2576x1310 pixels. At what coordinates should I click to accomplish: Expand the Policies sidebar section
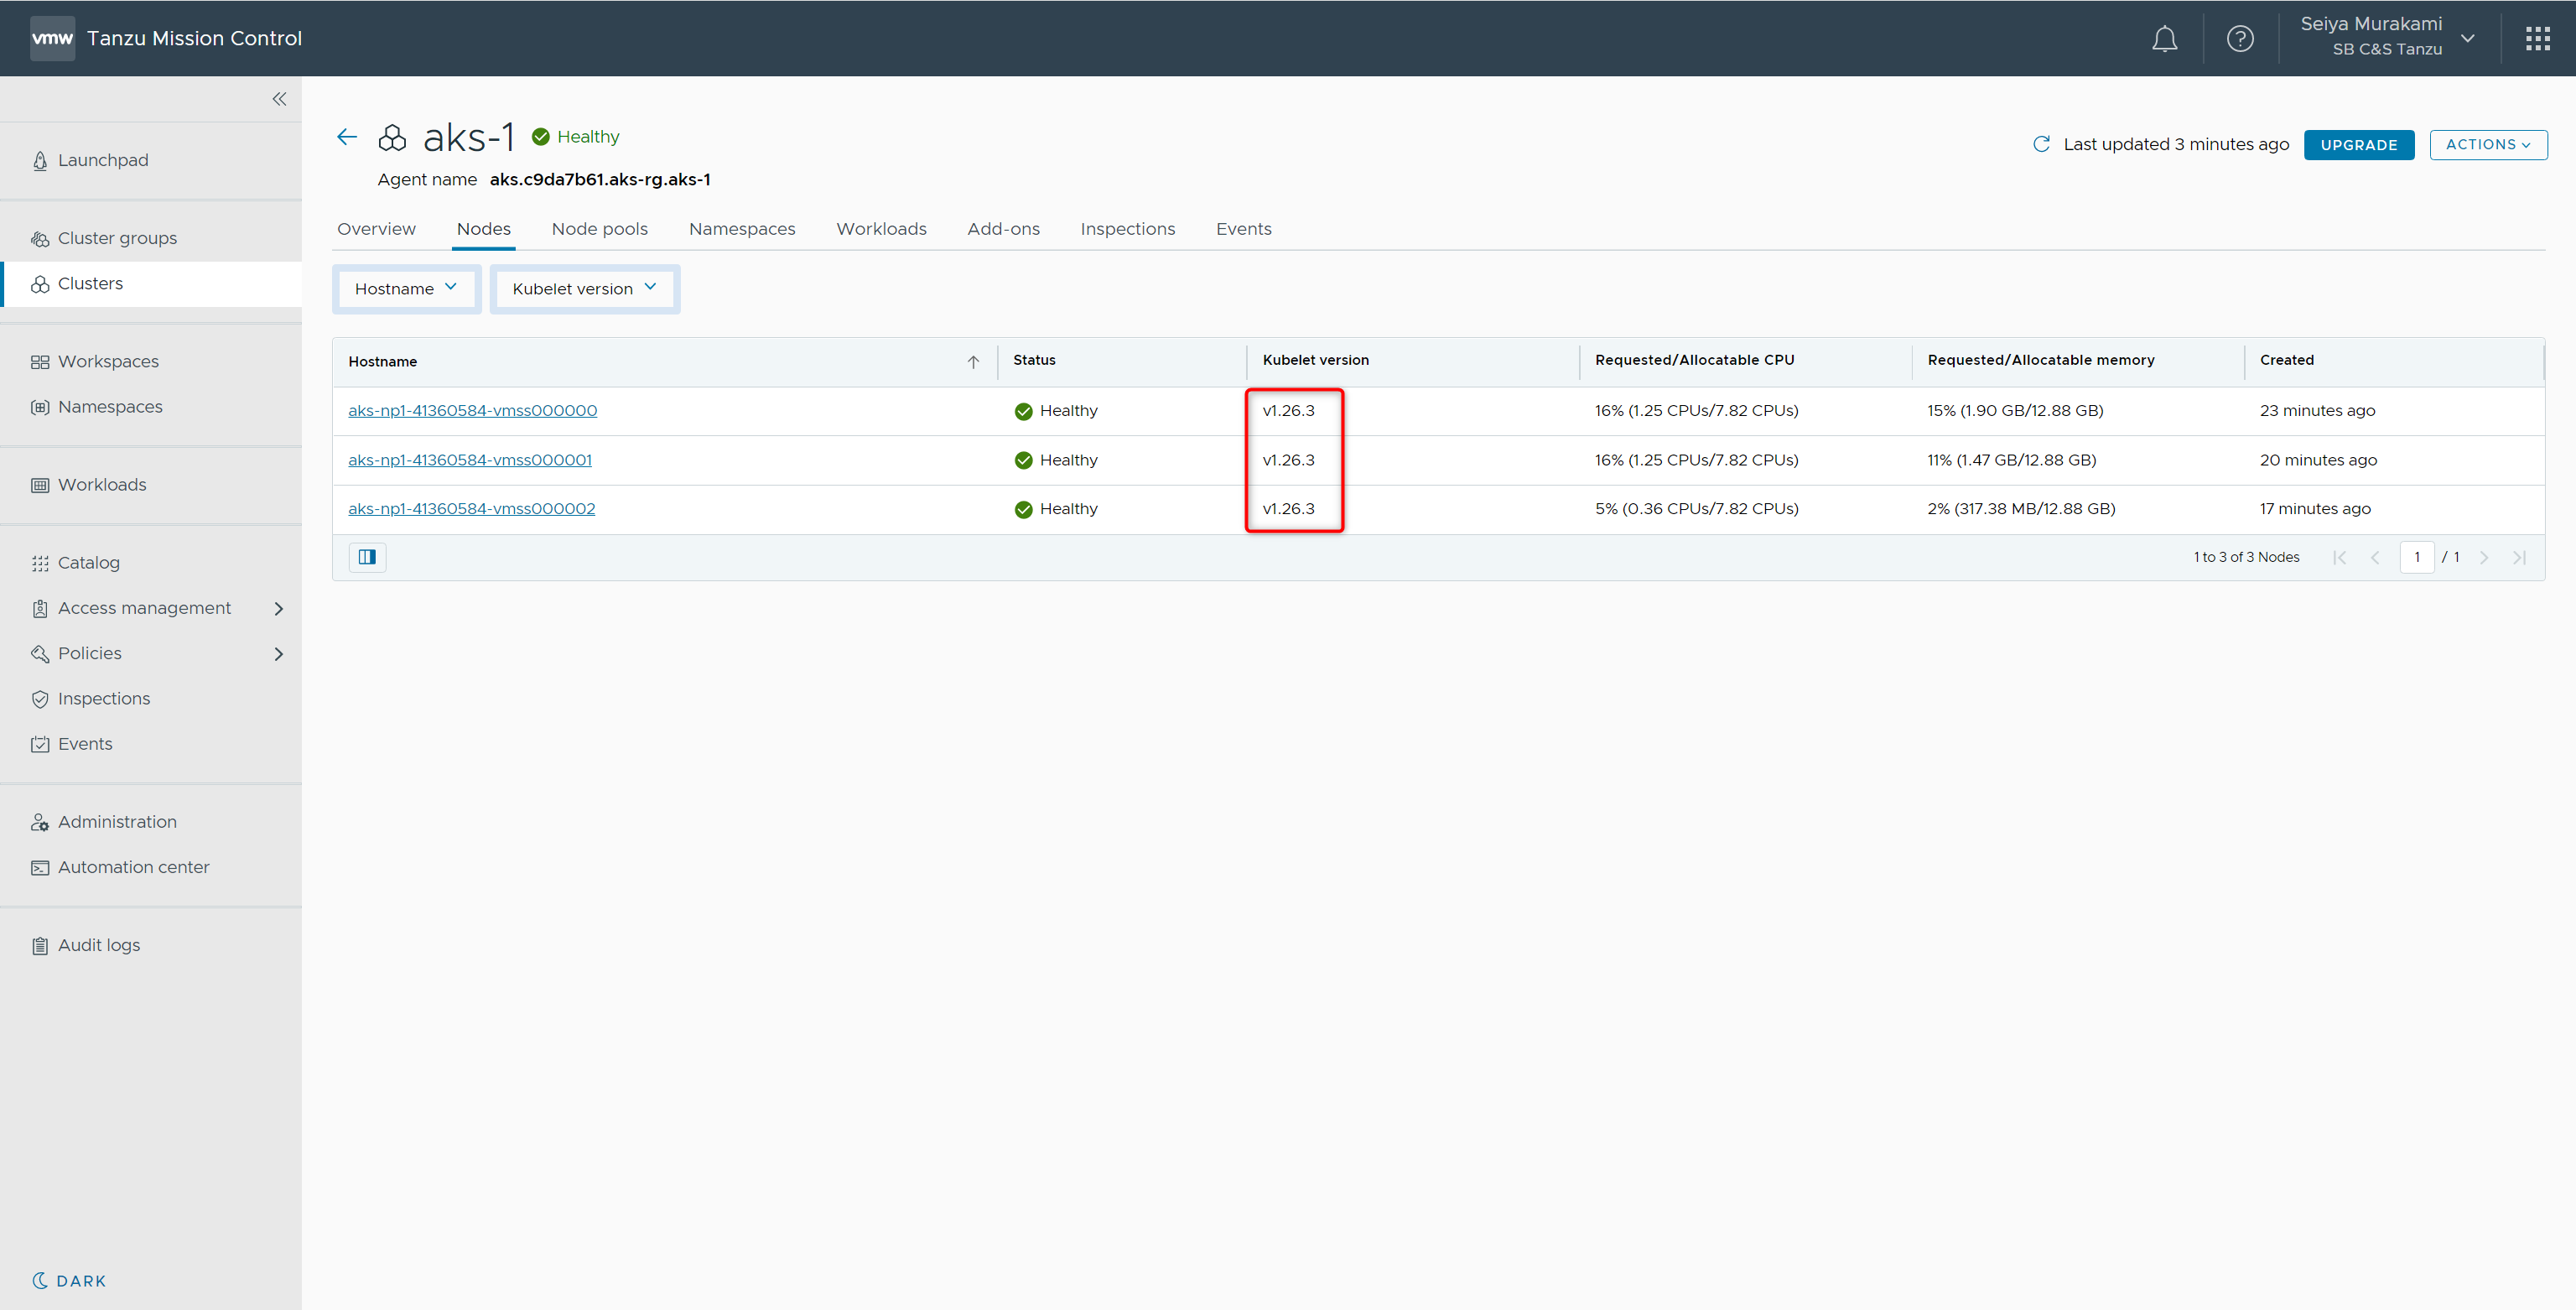click(278, 654)
